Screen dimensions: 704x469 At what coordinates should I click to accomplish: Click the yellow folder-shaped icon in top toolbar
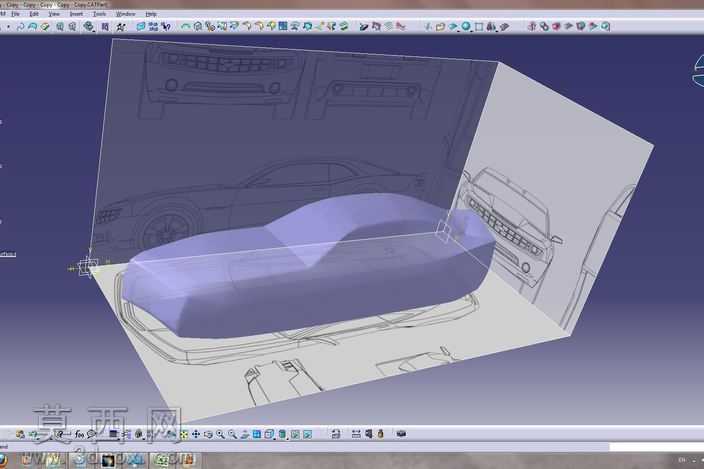pyautogui.click(x=440, y=27)
